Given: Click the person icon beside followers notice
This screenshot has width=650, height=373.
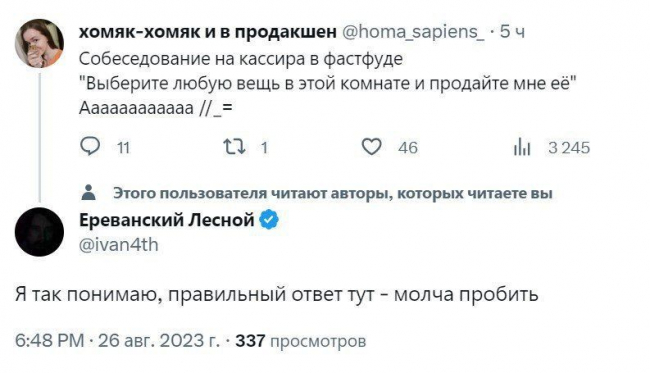Looking at the screenshot, I should (88, 193).
